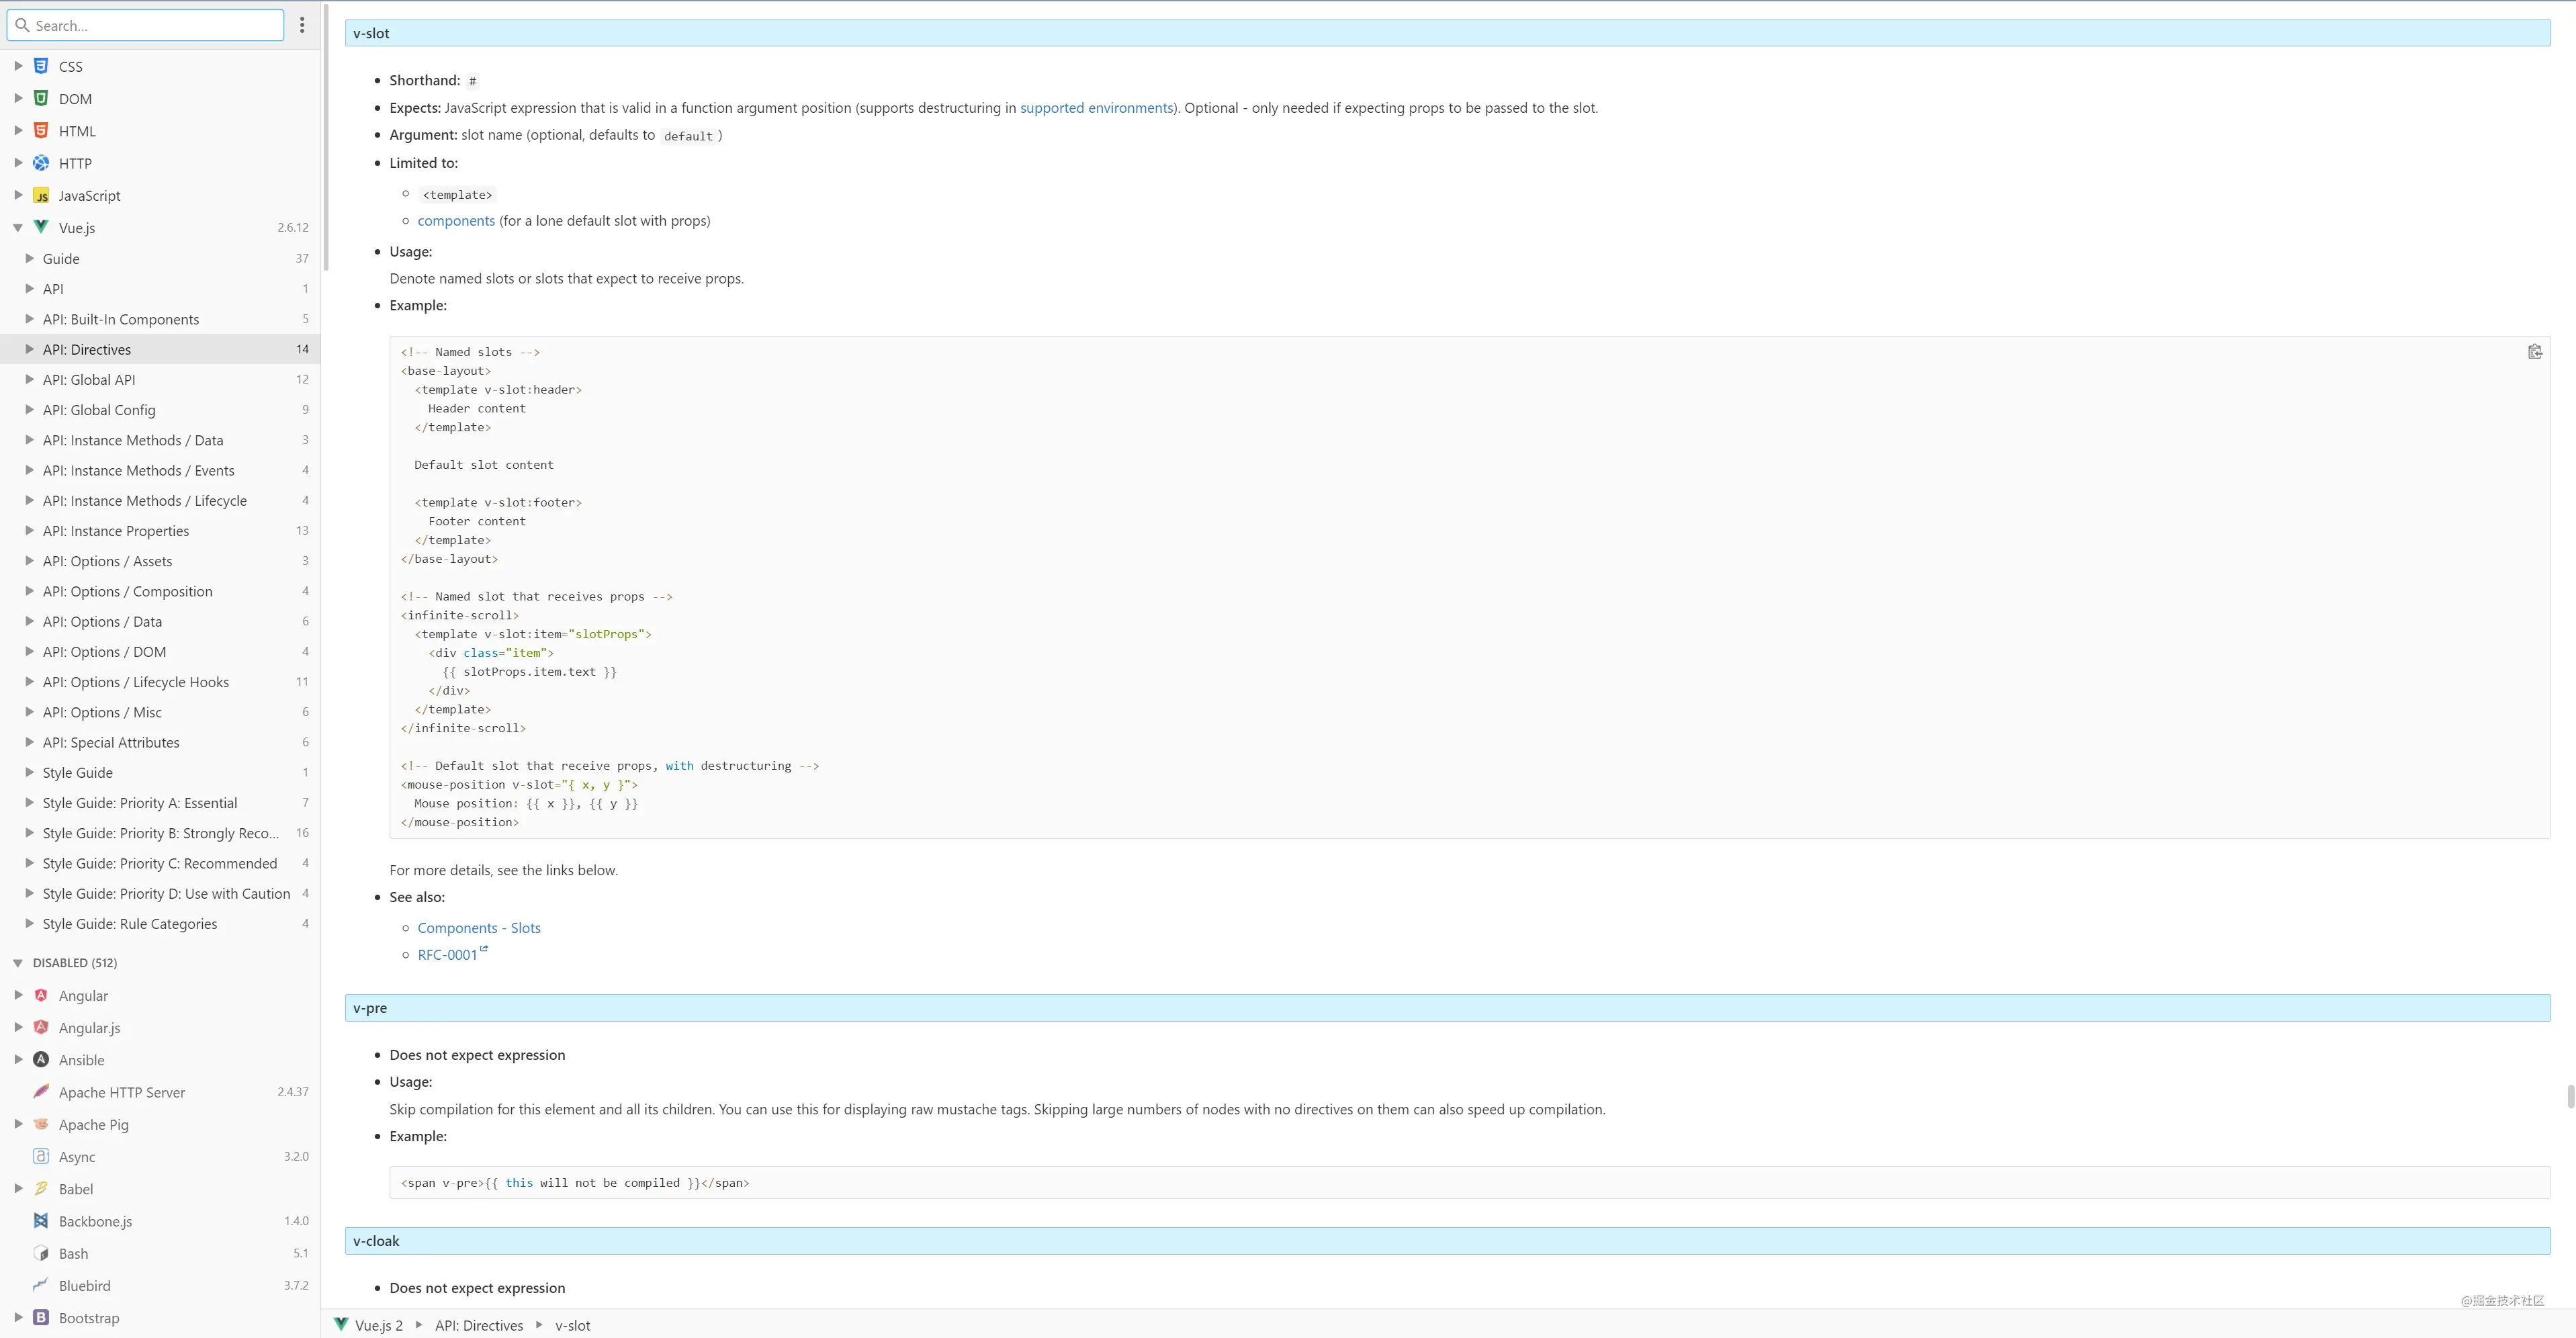Click the three-dot menu icon beside search
This screenshot has width=2576, height=1338.
[302, 25]
